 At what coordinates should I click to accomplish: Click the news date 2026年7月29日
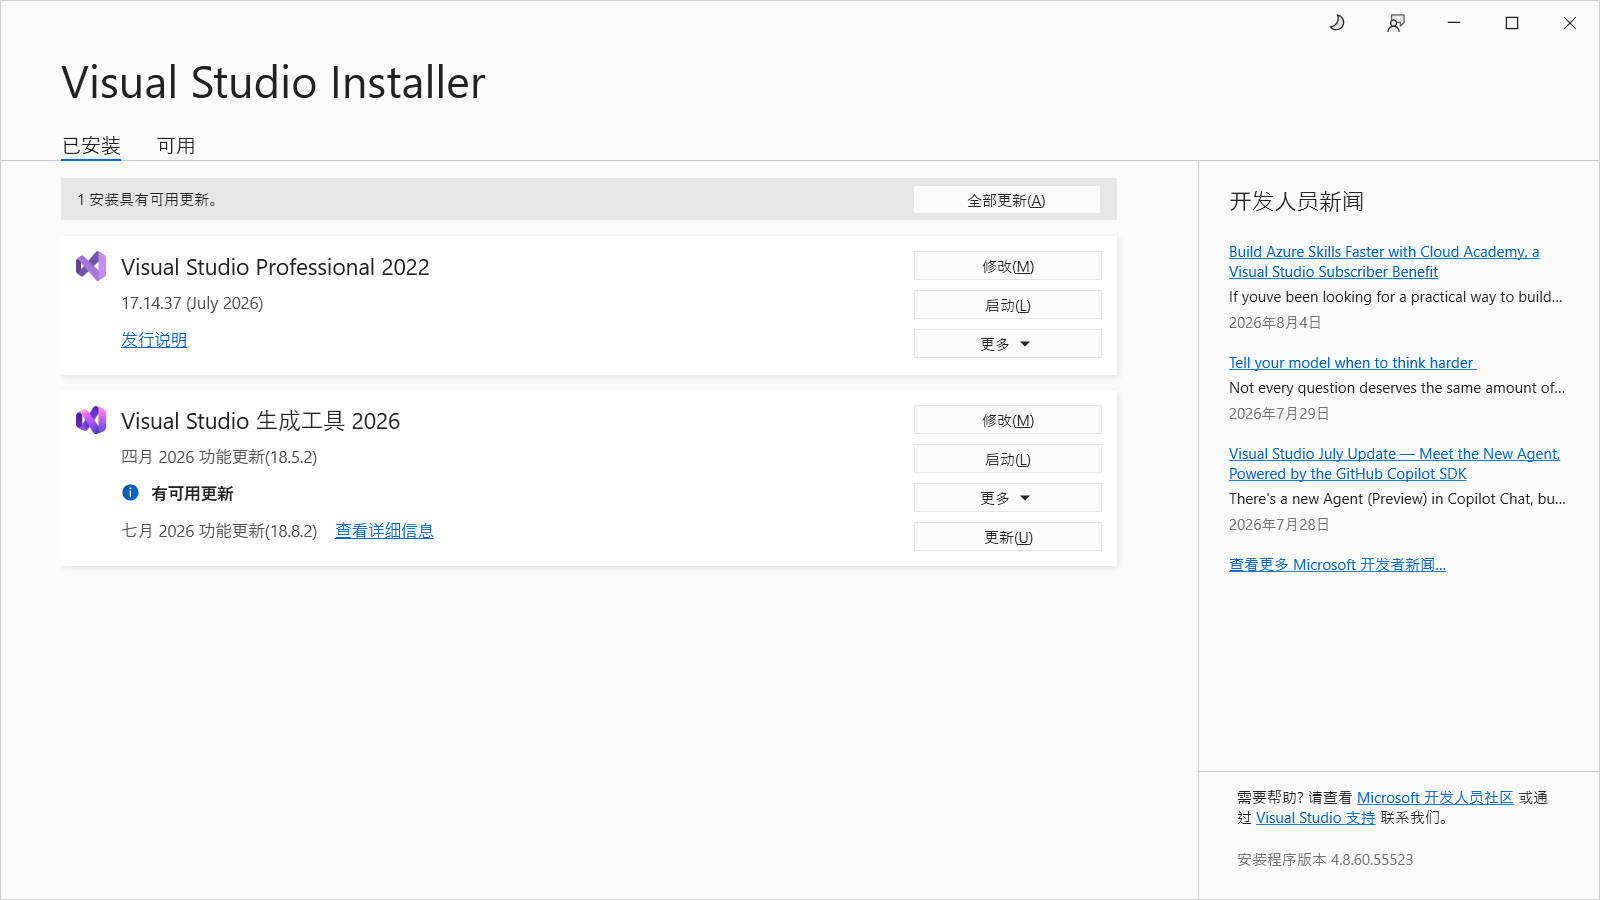1279,414
